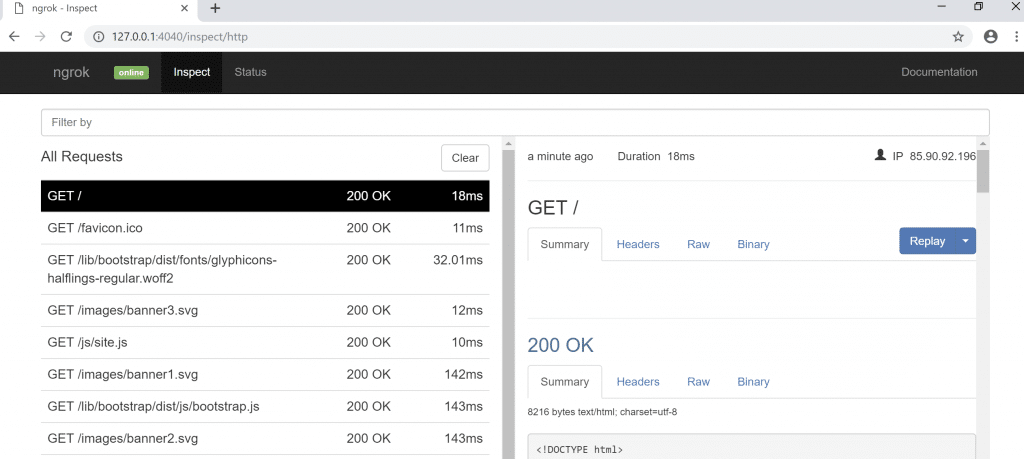The height and width of the screenshot is (459, 1024).
Task: Expand the Replay dropdown arrow
Action: [966, 241]
